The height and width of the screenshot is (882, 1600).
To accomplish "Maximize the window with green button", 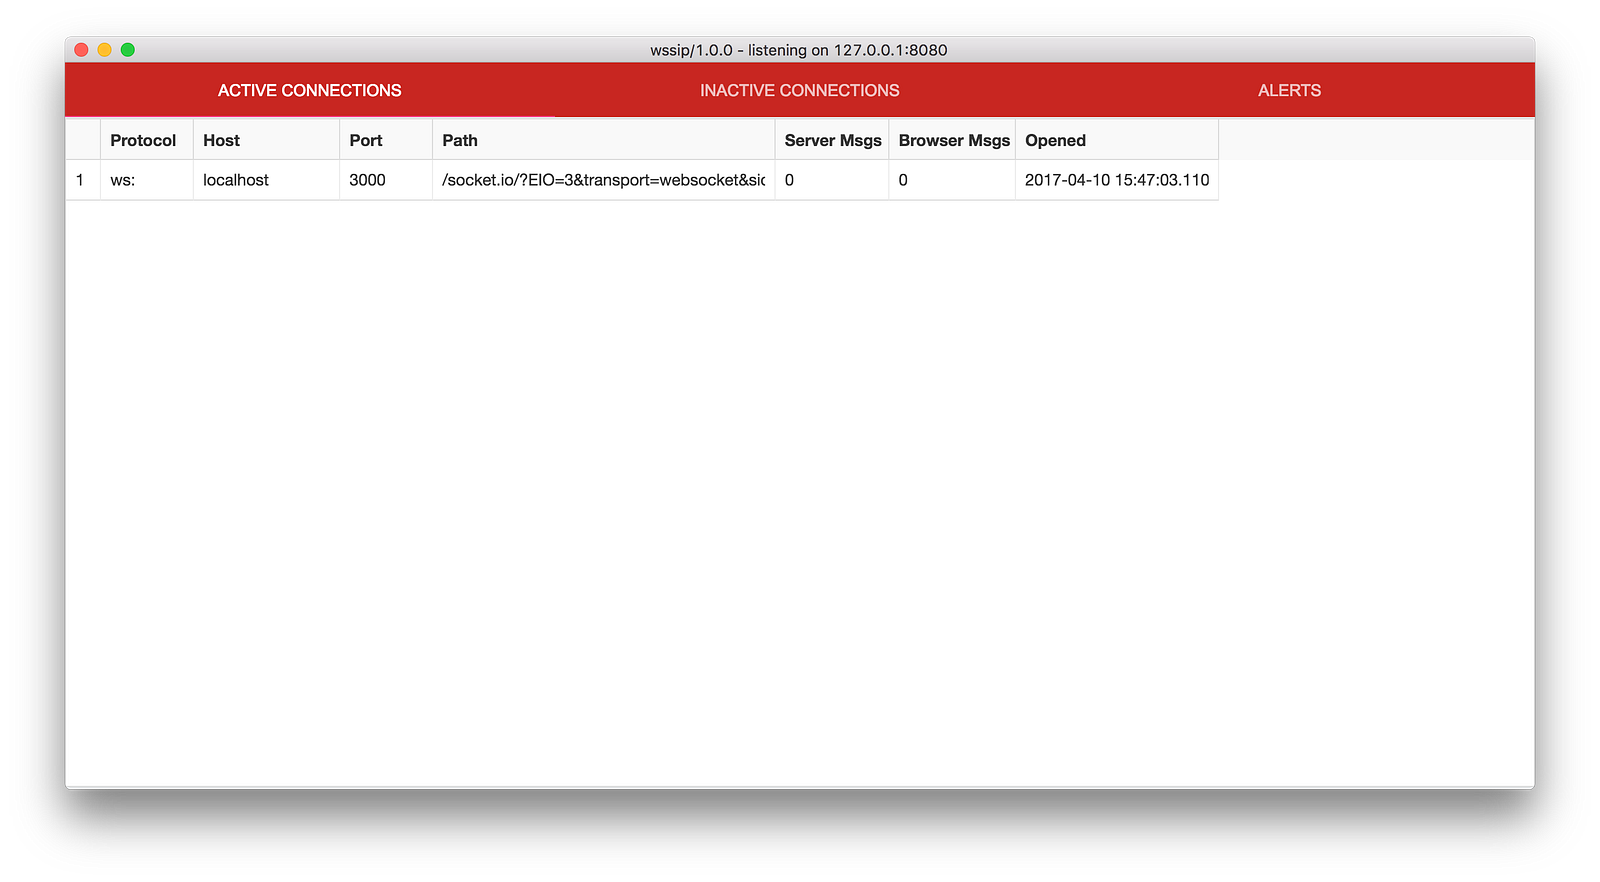I will [x=128, y=50].
